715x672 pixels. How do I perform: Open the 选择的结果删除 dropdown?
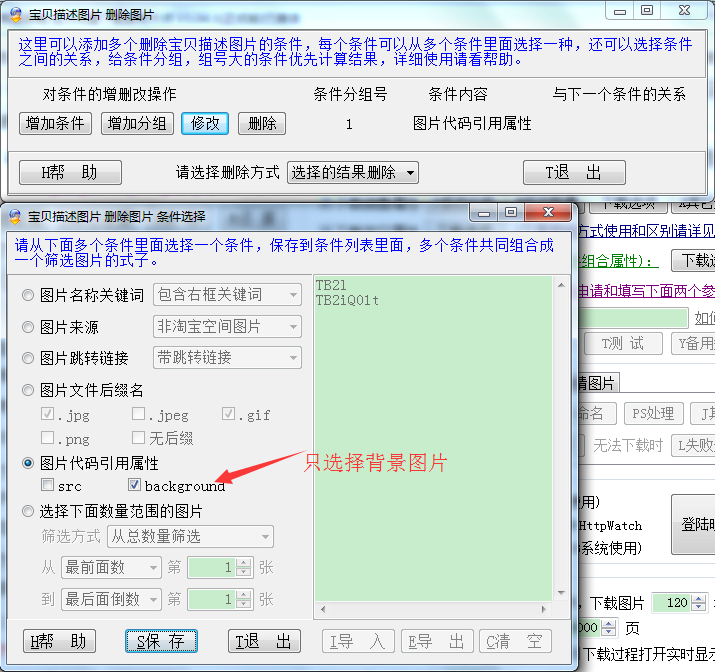(352, 172)
